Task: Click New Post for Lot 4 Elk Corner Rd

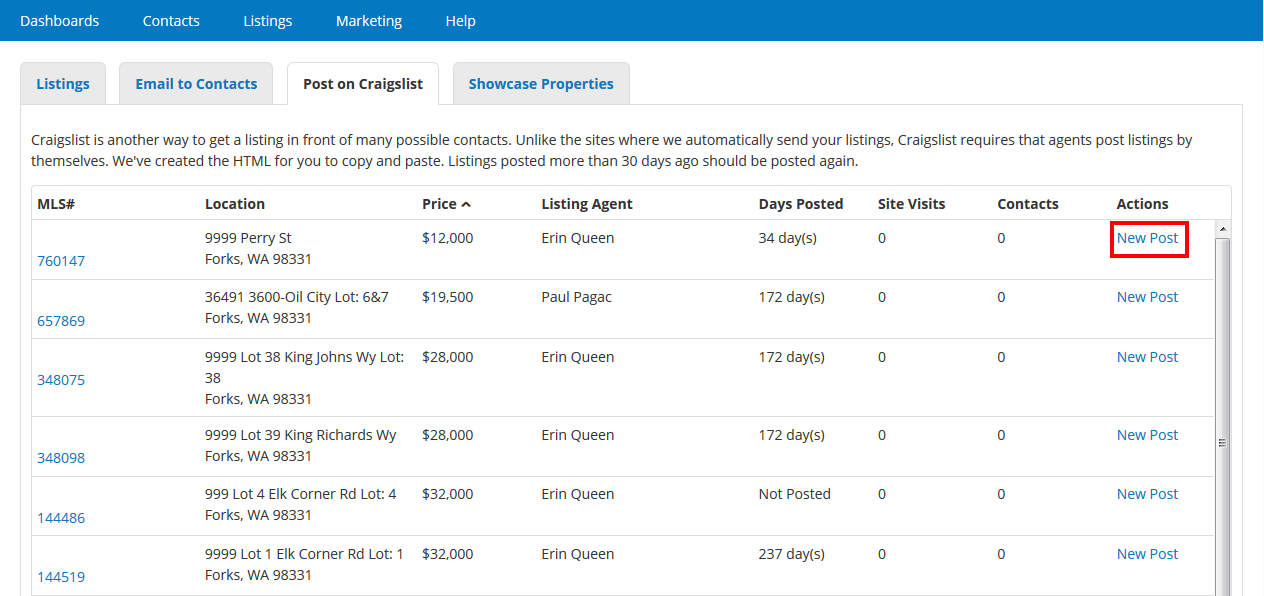Action: coord(1148,494)
